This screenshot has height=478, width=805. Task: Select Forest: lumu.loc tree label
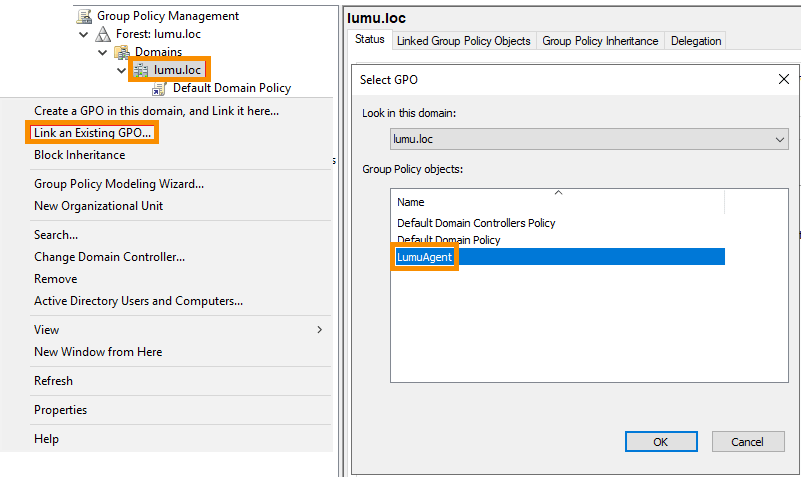coord(158,34)
